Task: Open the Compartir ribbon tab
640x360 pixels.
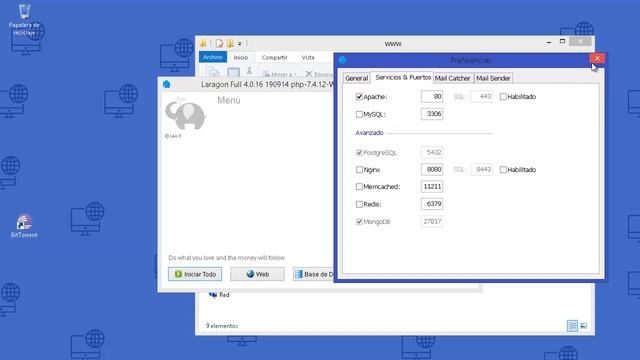Action: (275, 58)
